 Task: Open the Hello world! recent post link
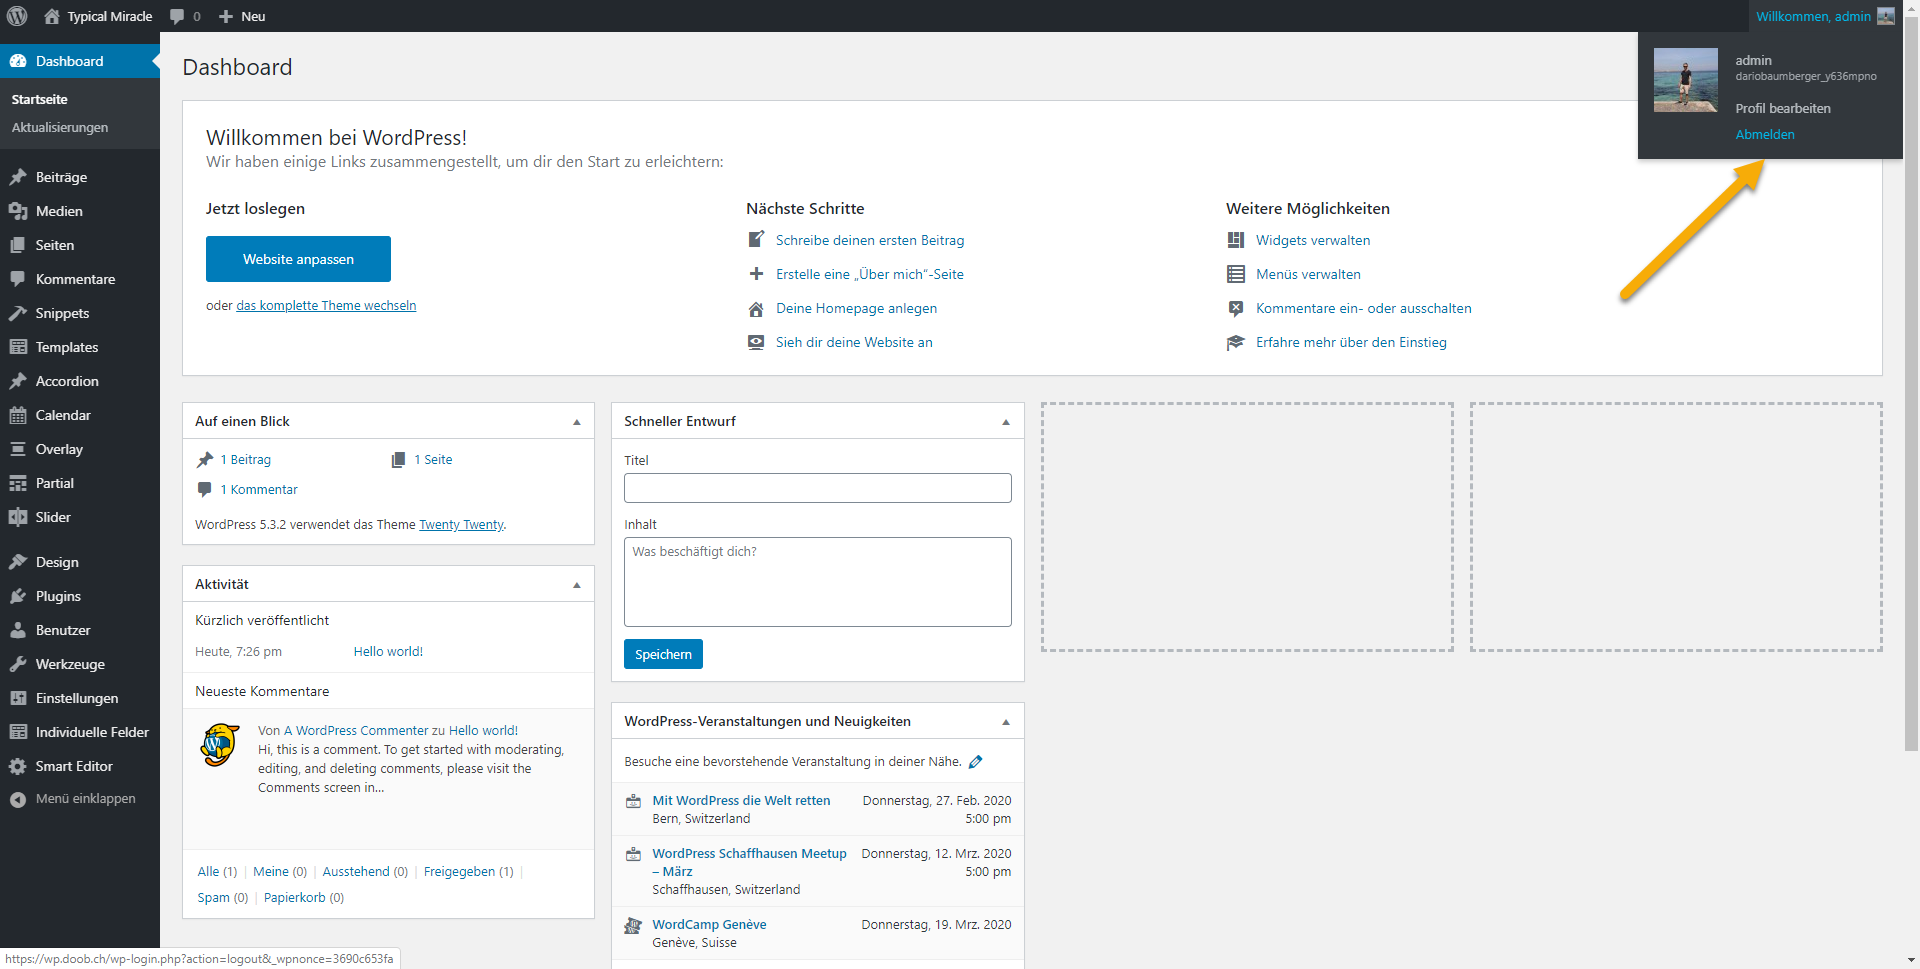coord(388,651)
